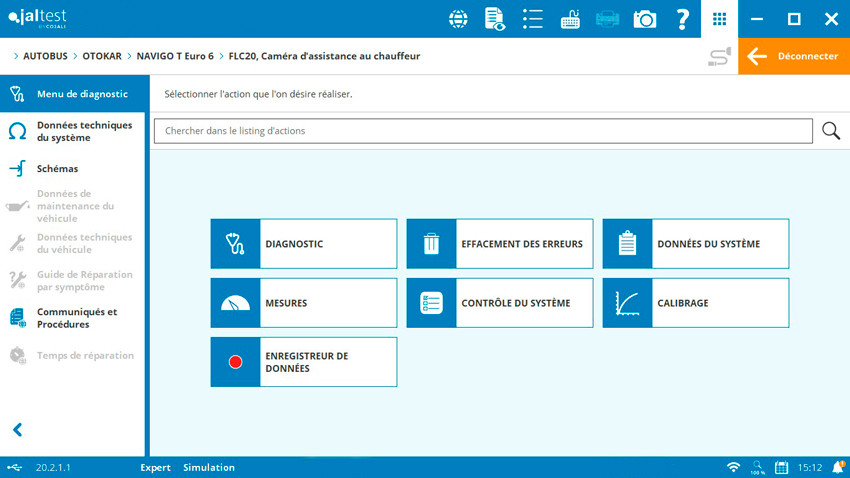The width and height of the screenshot is (850, 478).
Task: Open the on-screen keyboard icon
Action: pos(570,20)
